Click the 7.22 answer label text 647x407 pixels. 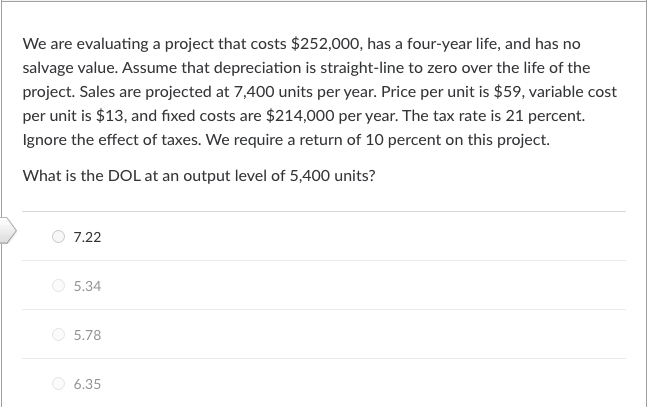point(87,237)
